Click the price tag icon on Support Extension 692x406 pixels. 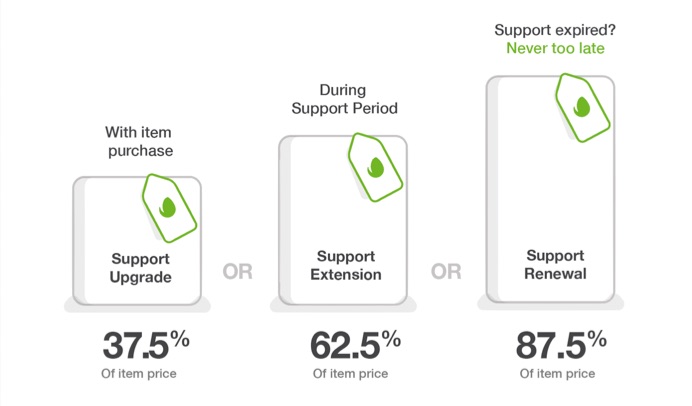point(376,167)
